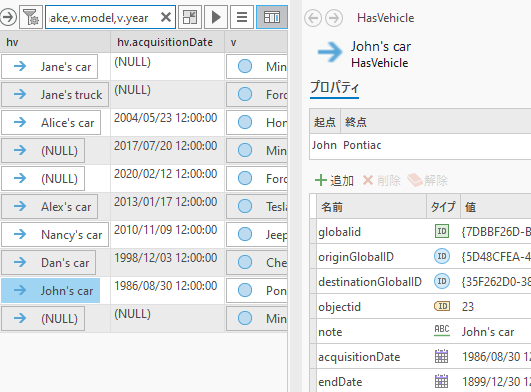Image resolution: width=531 pixels, height=392 pixels.
Task: Select the Jane's truck relationship cell
Action: [55, 94]
